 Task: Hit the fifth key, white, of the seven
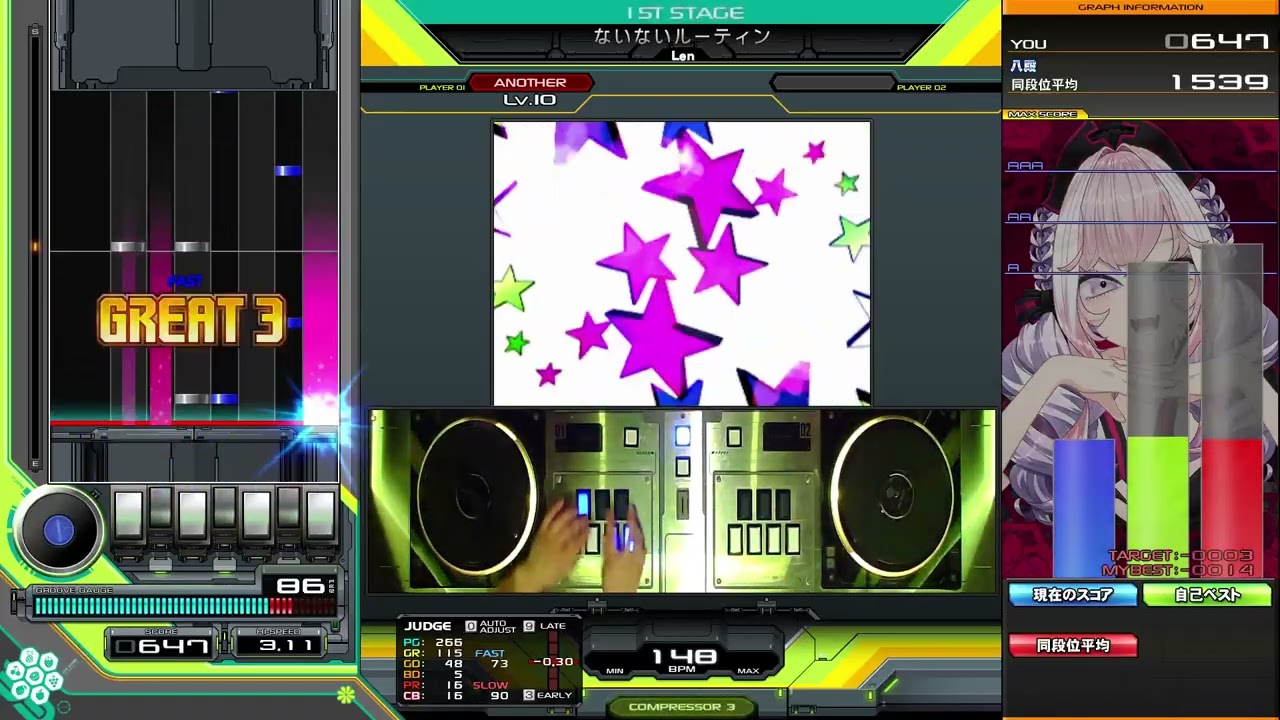[257, 514]
